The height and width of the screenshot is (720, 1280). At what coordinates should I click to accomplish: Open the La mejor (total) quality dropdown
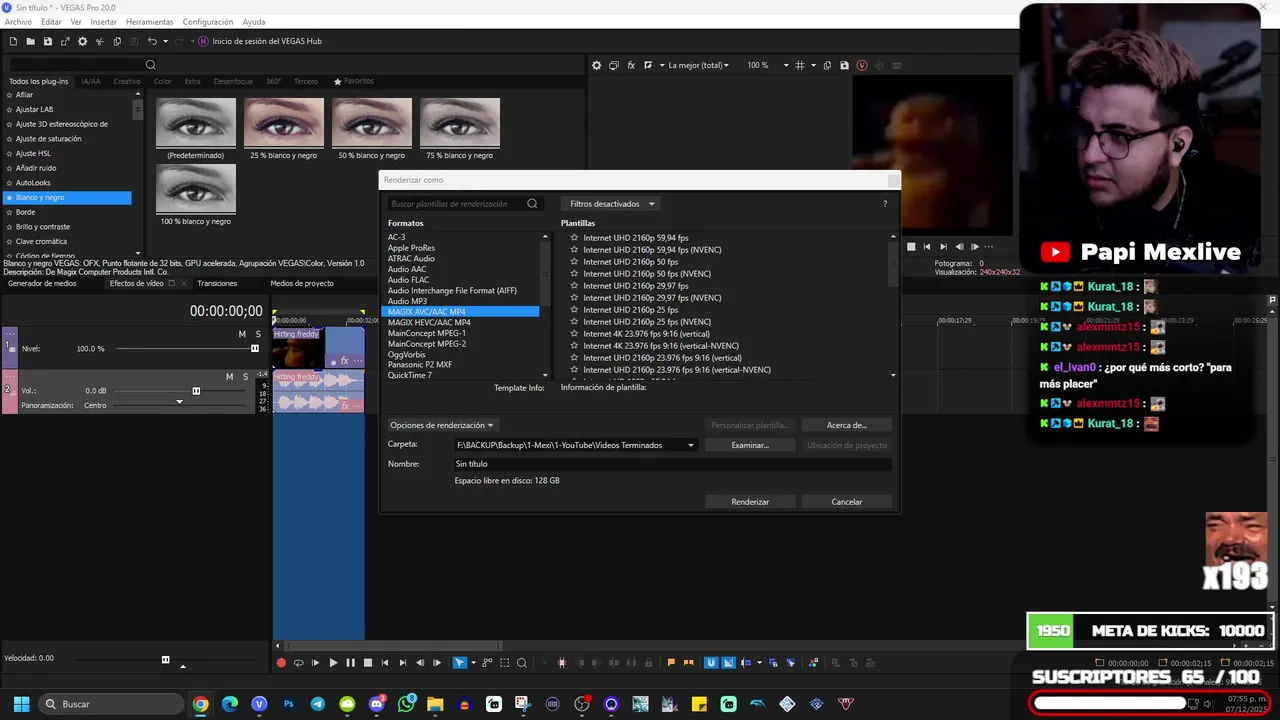[x=698, y=65]
